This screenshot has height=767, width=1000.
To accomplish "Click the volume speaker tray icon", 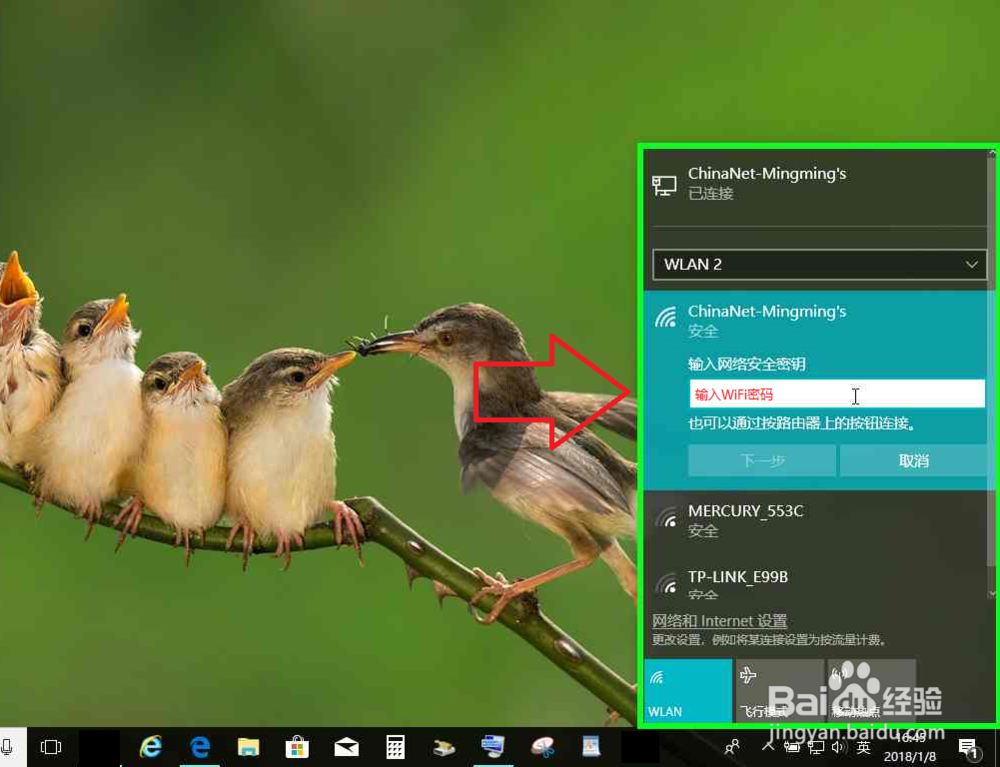I will [839, 747].
